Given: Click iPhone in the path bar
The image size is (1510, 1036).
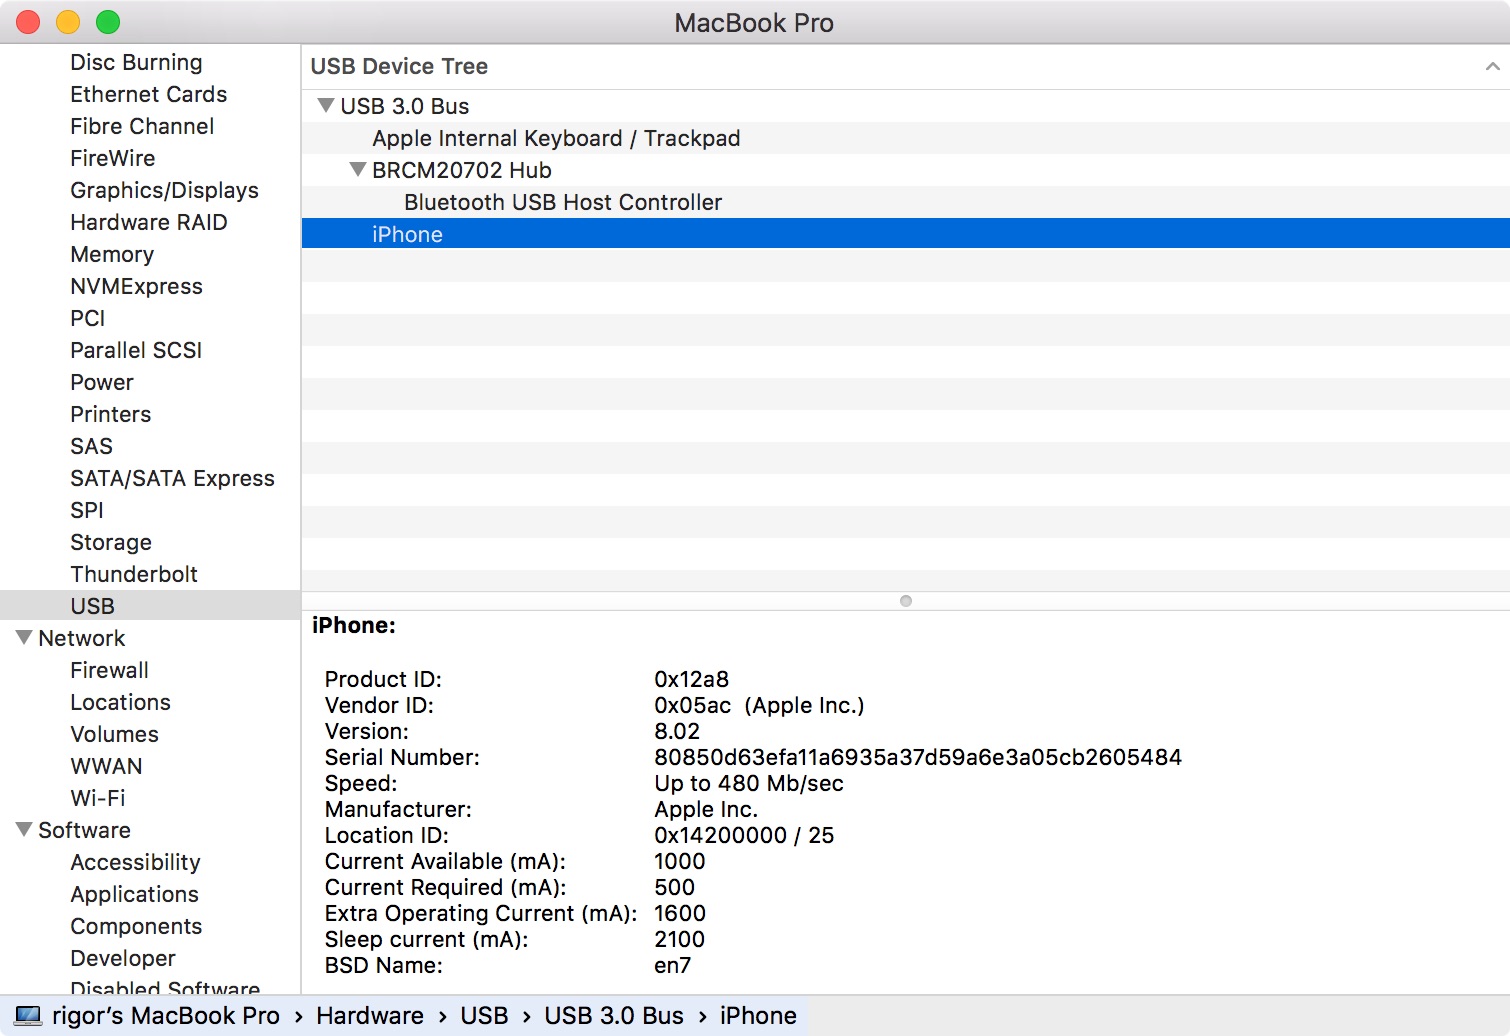Looking at the screenshot, I should (758, 1016).
